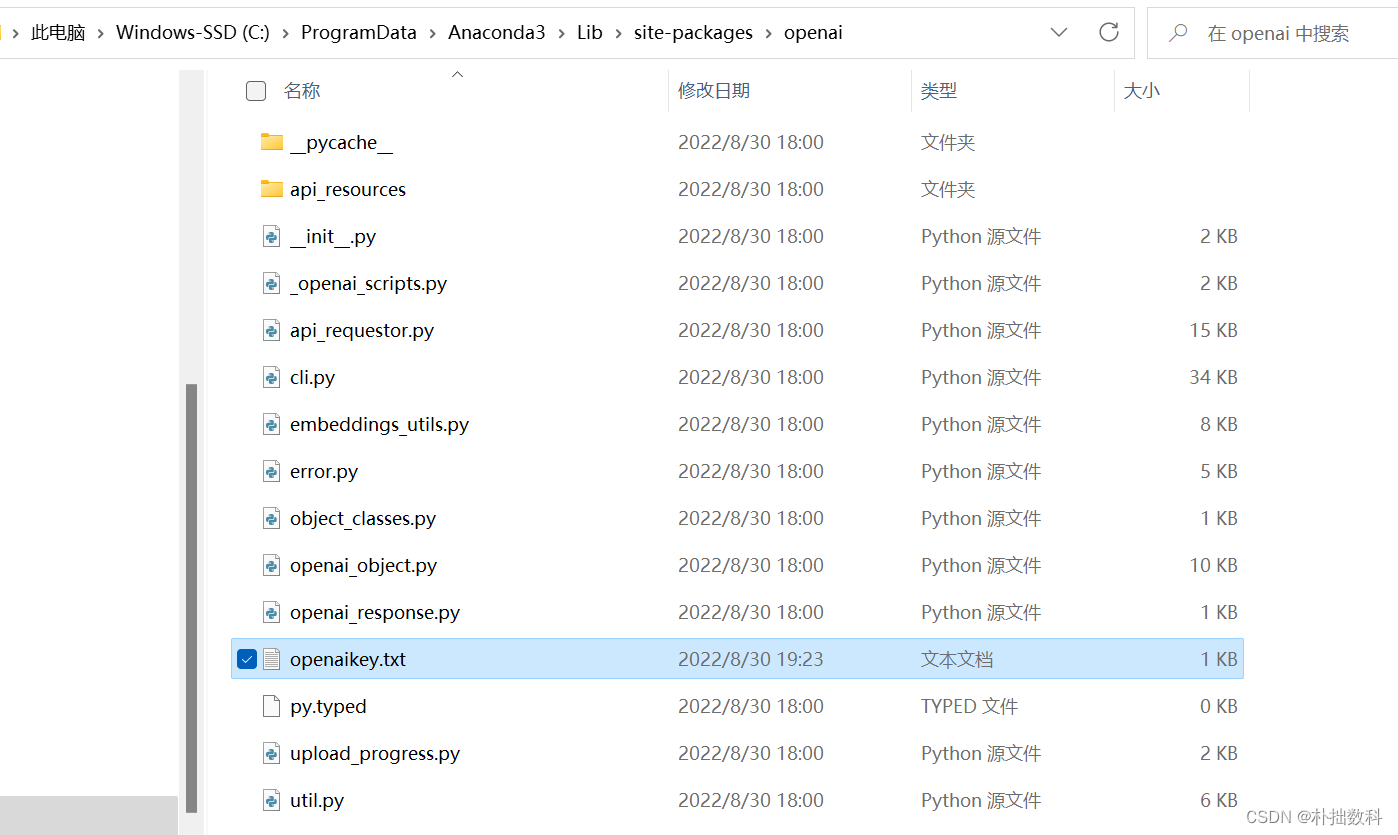Click the text document icon of openaikey.txt
1398x835 pixels.
(x=271, y=659)
